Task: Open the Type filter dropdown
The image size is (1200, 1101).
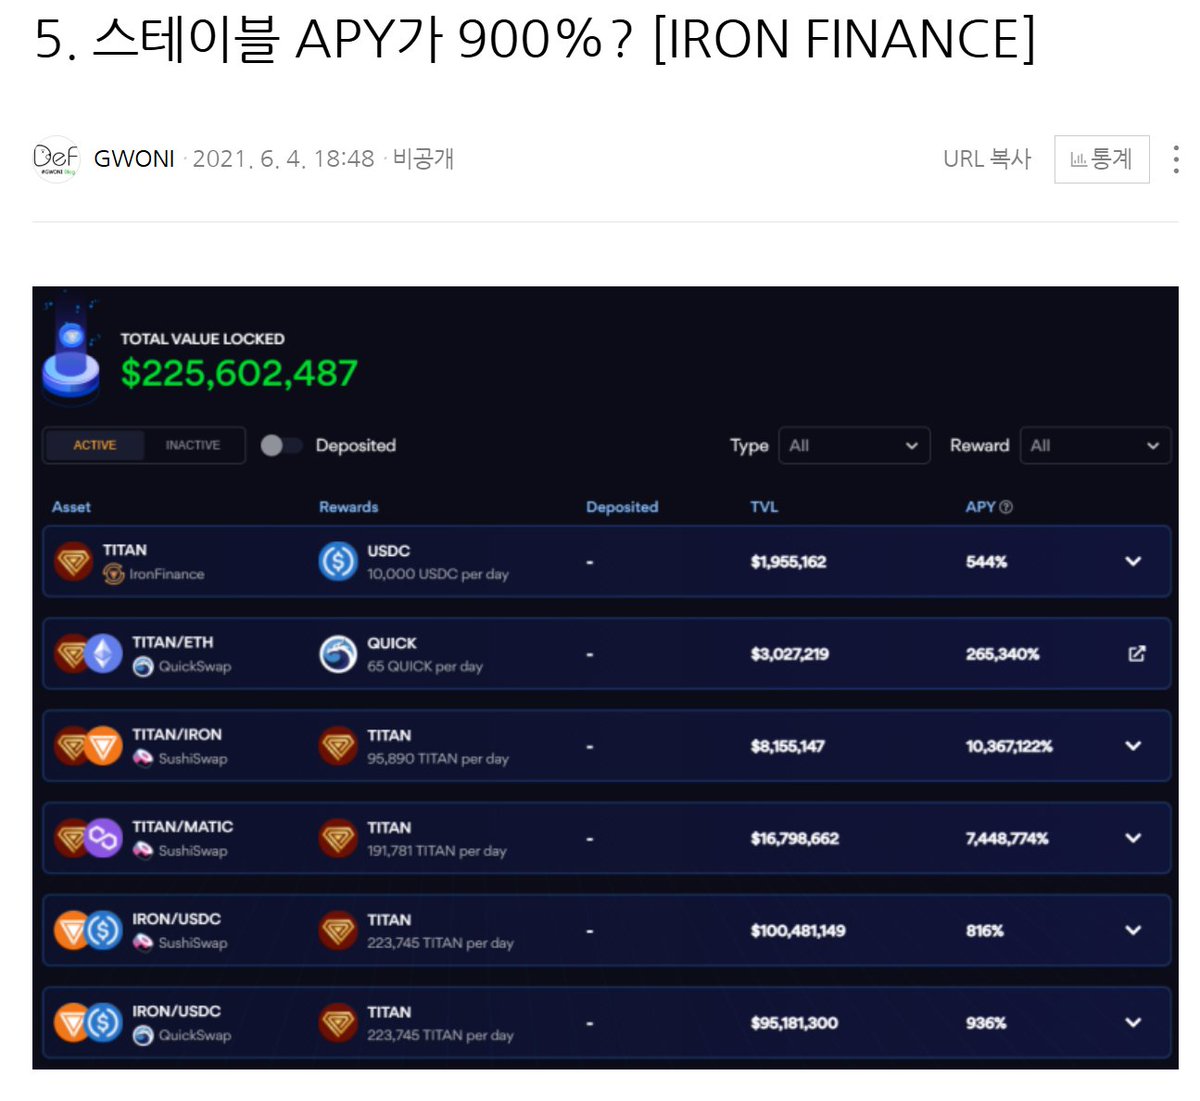Action: 854,445
